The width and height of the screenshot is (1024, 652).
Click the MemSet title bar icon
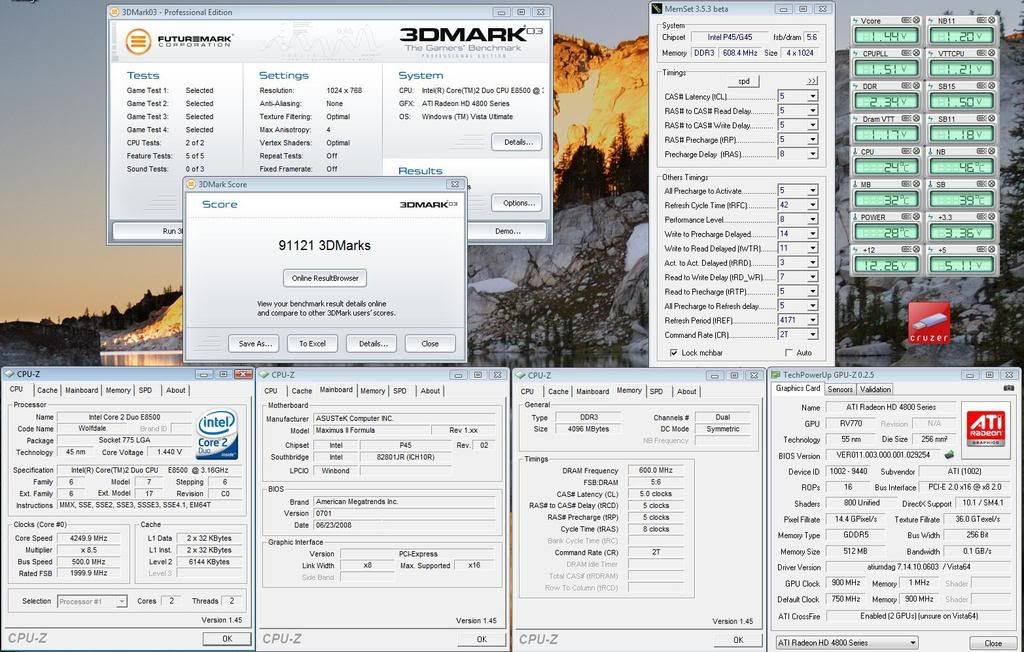[x=656, y=9]
